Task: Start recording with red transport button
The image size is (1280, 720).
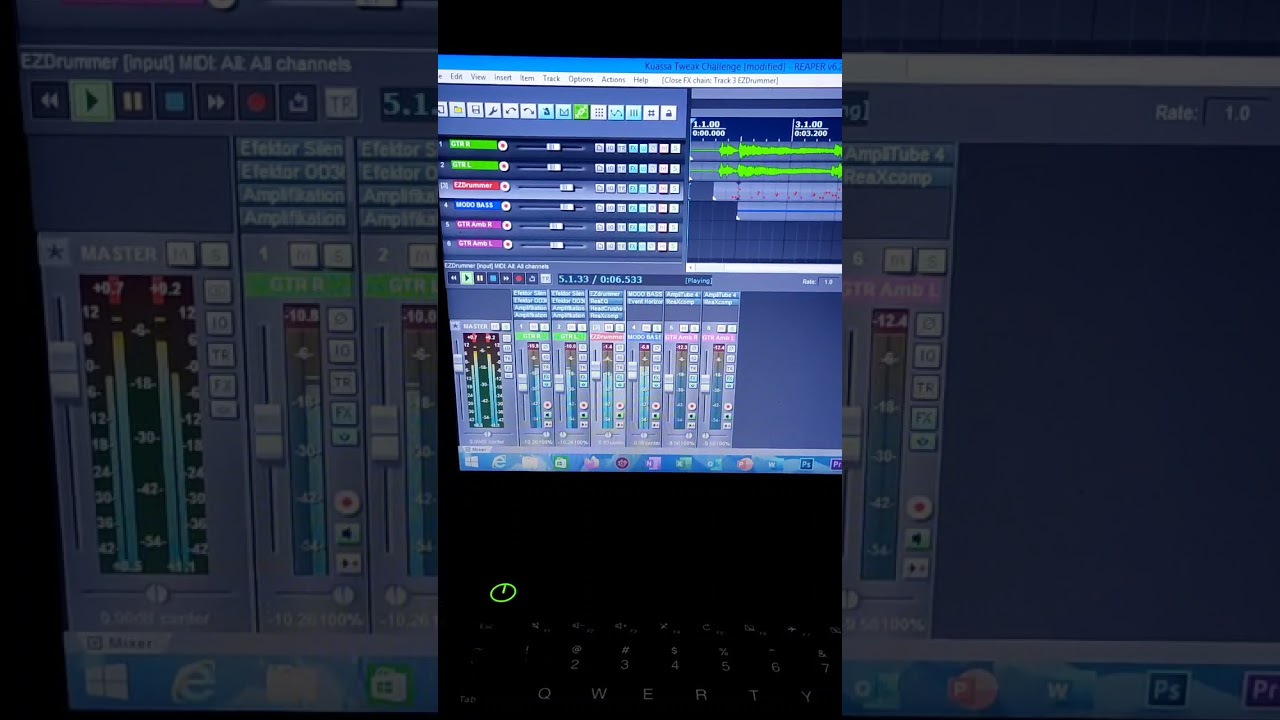Action: coord(519,278)
